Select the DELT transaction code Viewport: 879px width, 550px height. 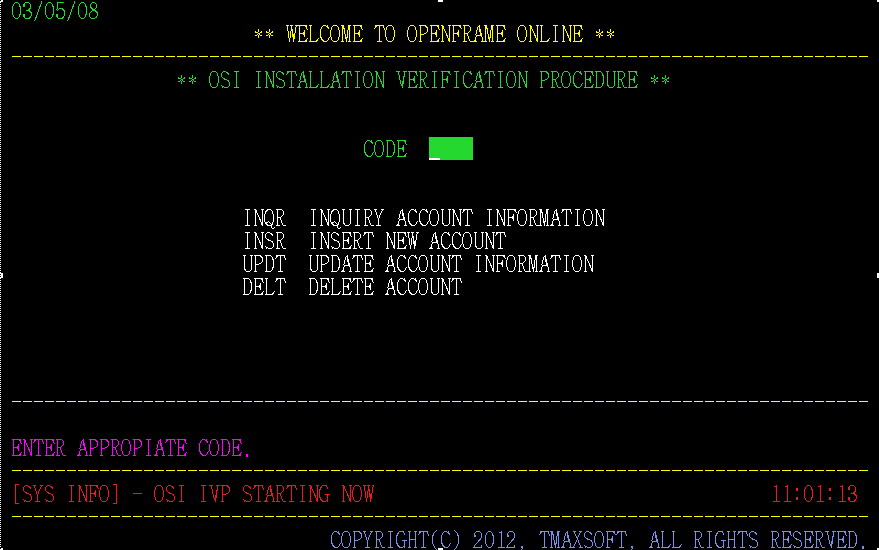[x=264, y=287]
